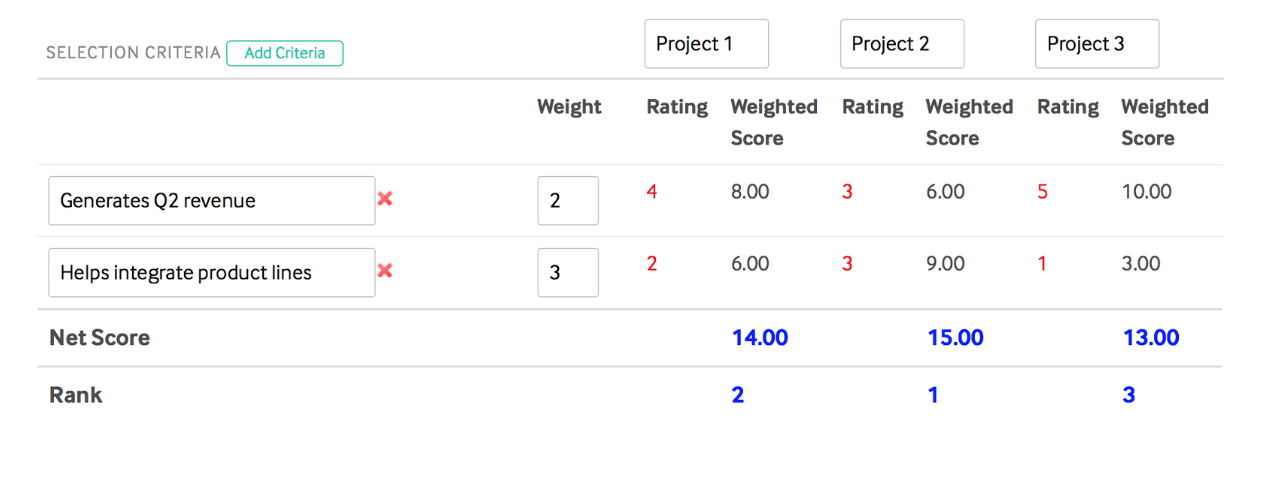This screenshot has height=478, width=1270.
Task: Click Project 2 rating for Q2 revenue
Action: [847, 191]
